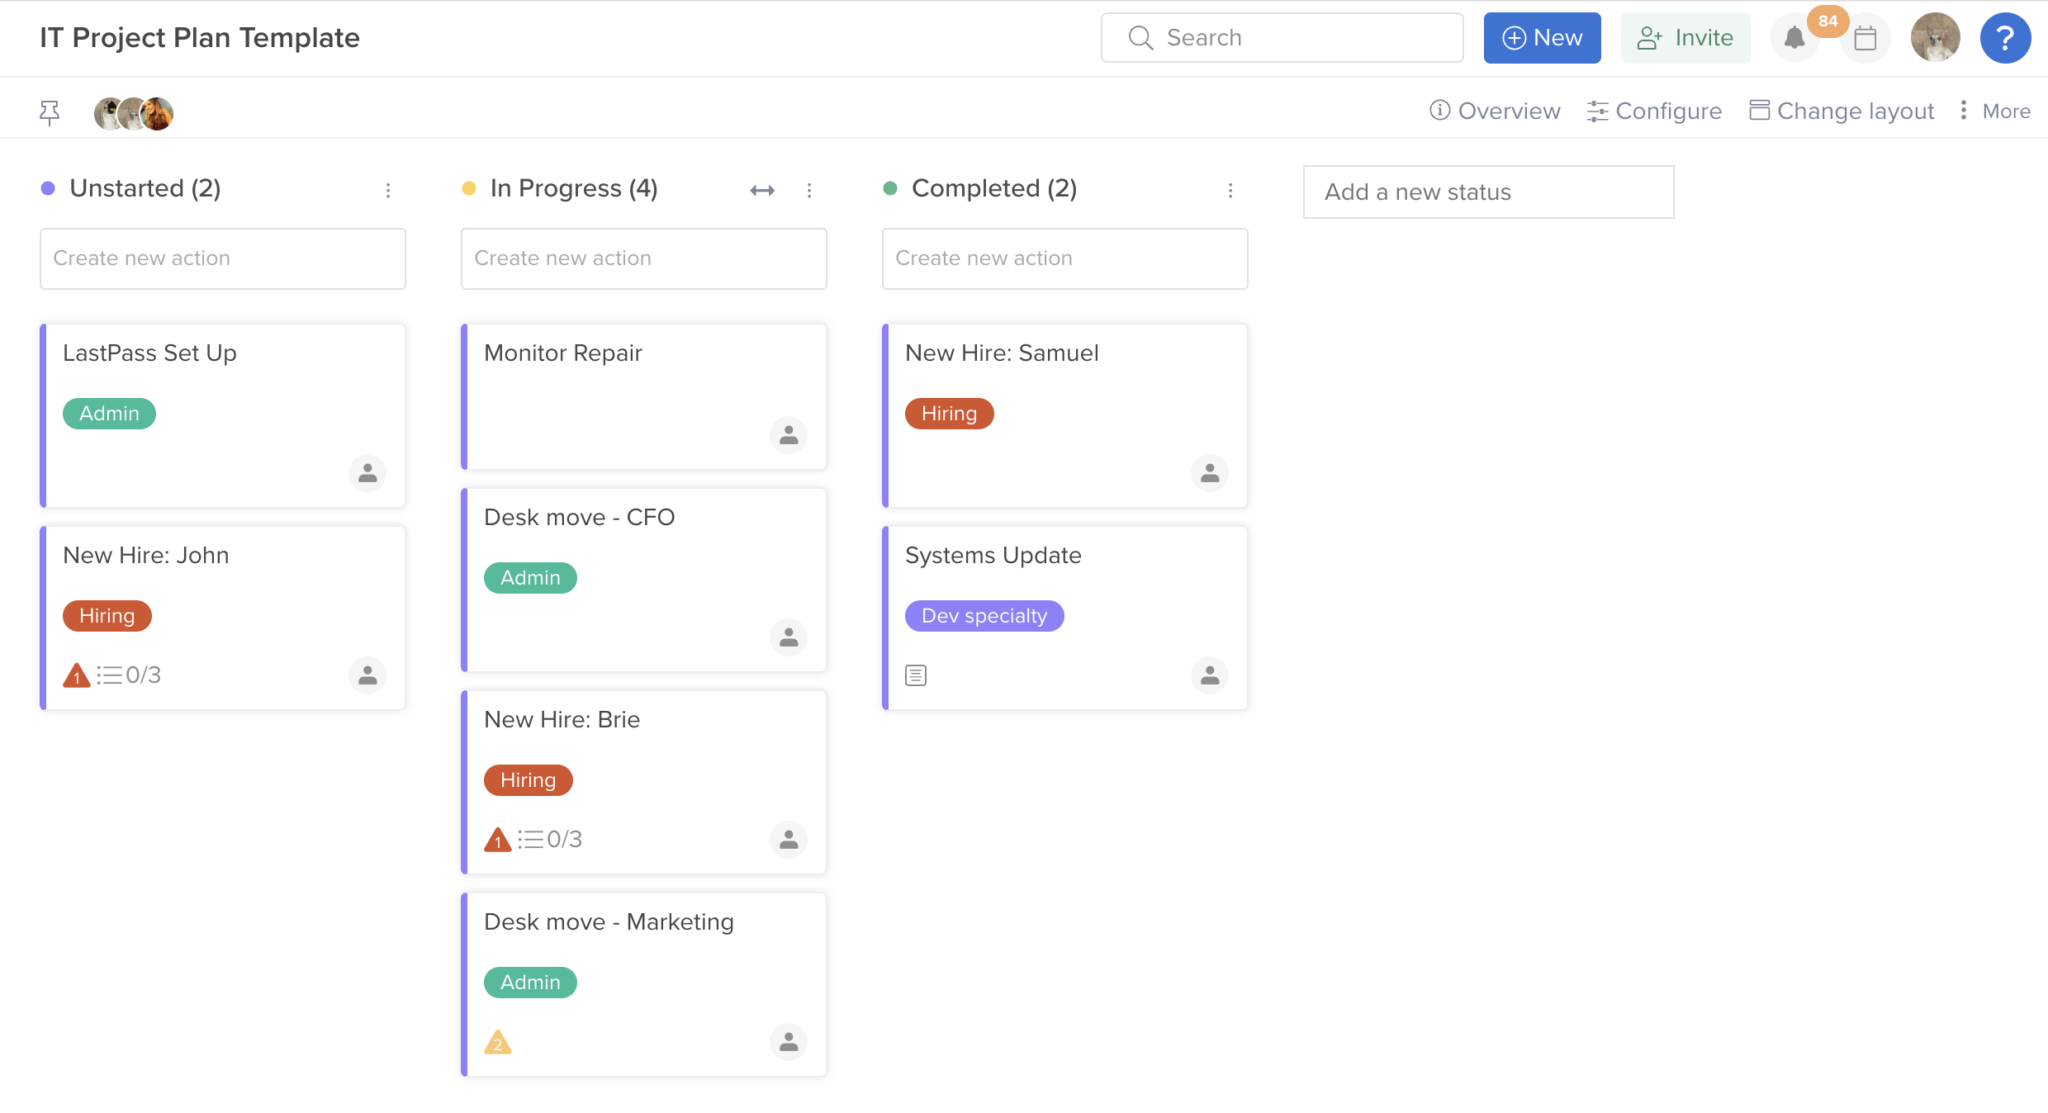Open the Change layout option

[x=1841, y=110]
